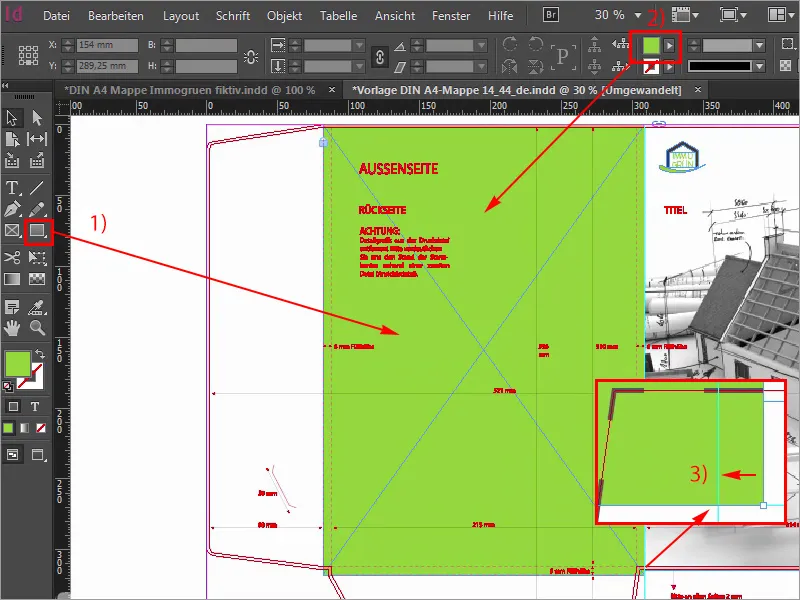
Task: Select the Note tool
Action: click(x=12, y=307)
